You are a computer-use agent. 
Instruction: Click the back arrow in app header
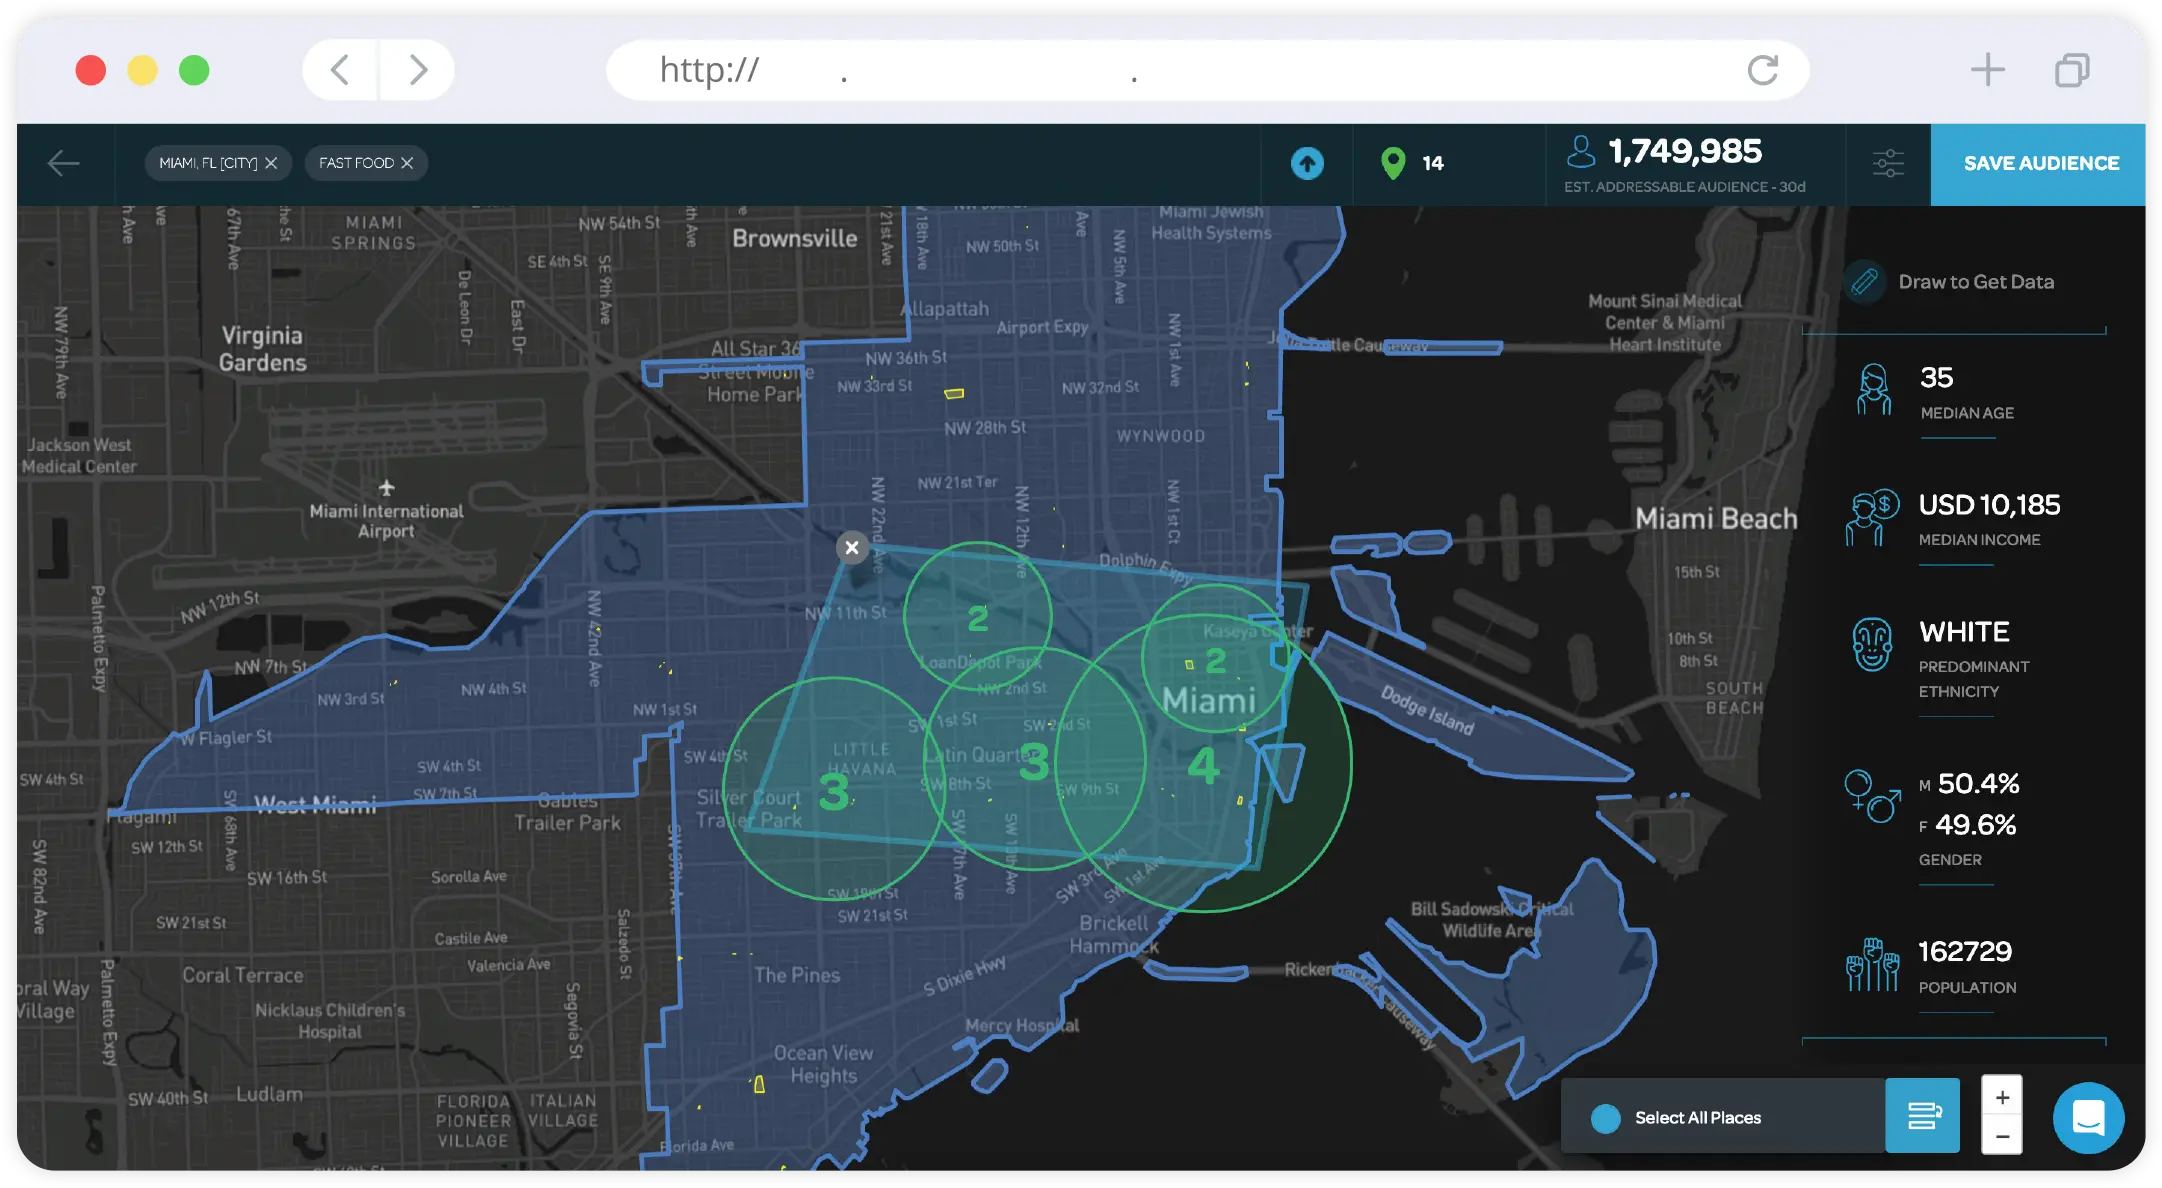63,163
